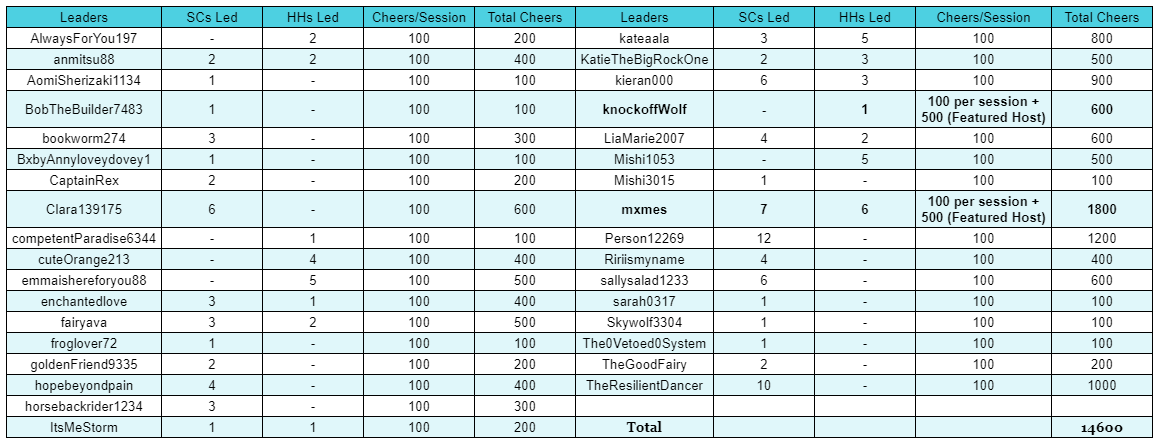Select the KatieTheBigRockOne name cell

click(645, 60)
